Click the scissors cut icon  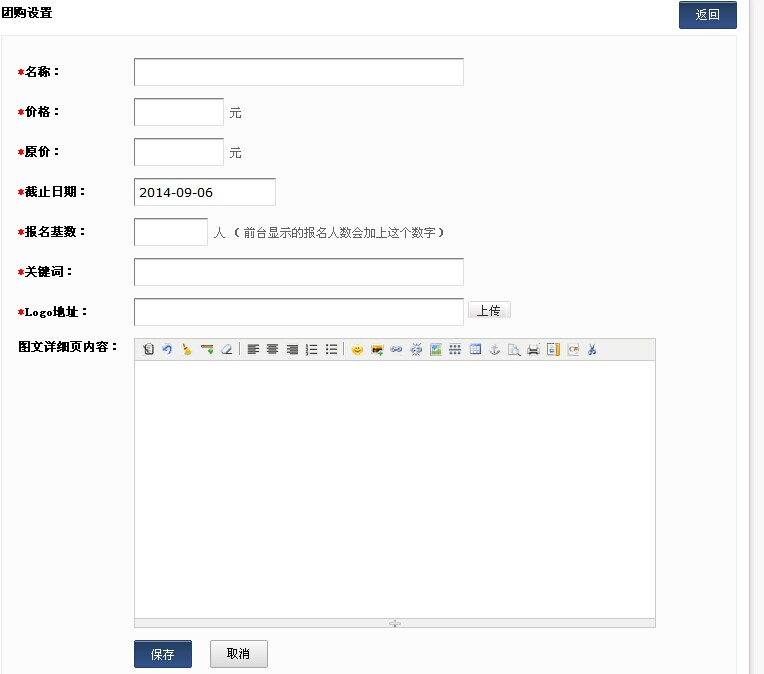(x=592, y=350)
